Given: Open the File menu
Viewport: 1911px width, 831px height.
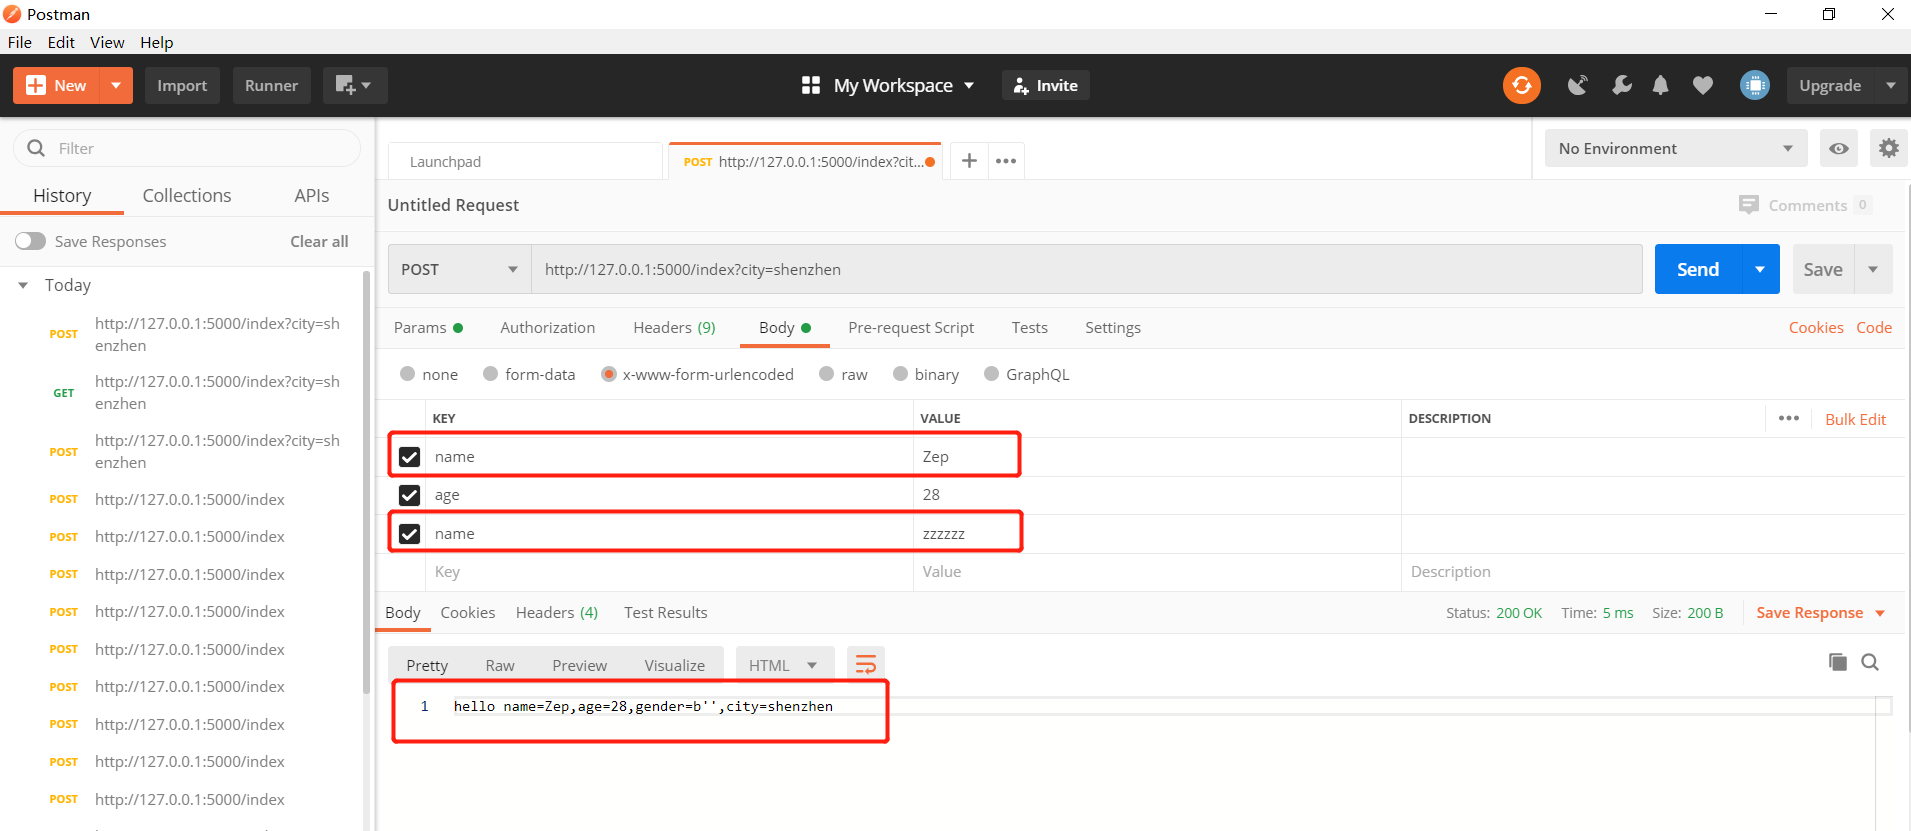Looking at the screenshot, I should point(20,42).
